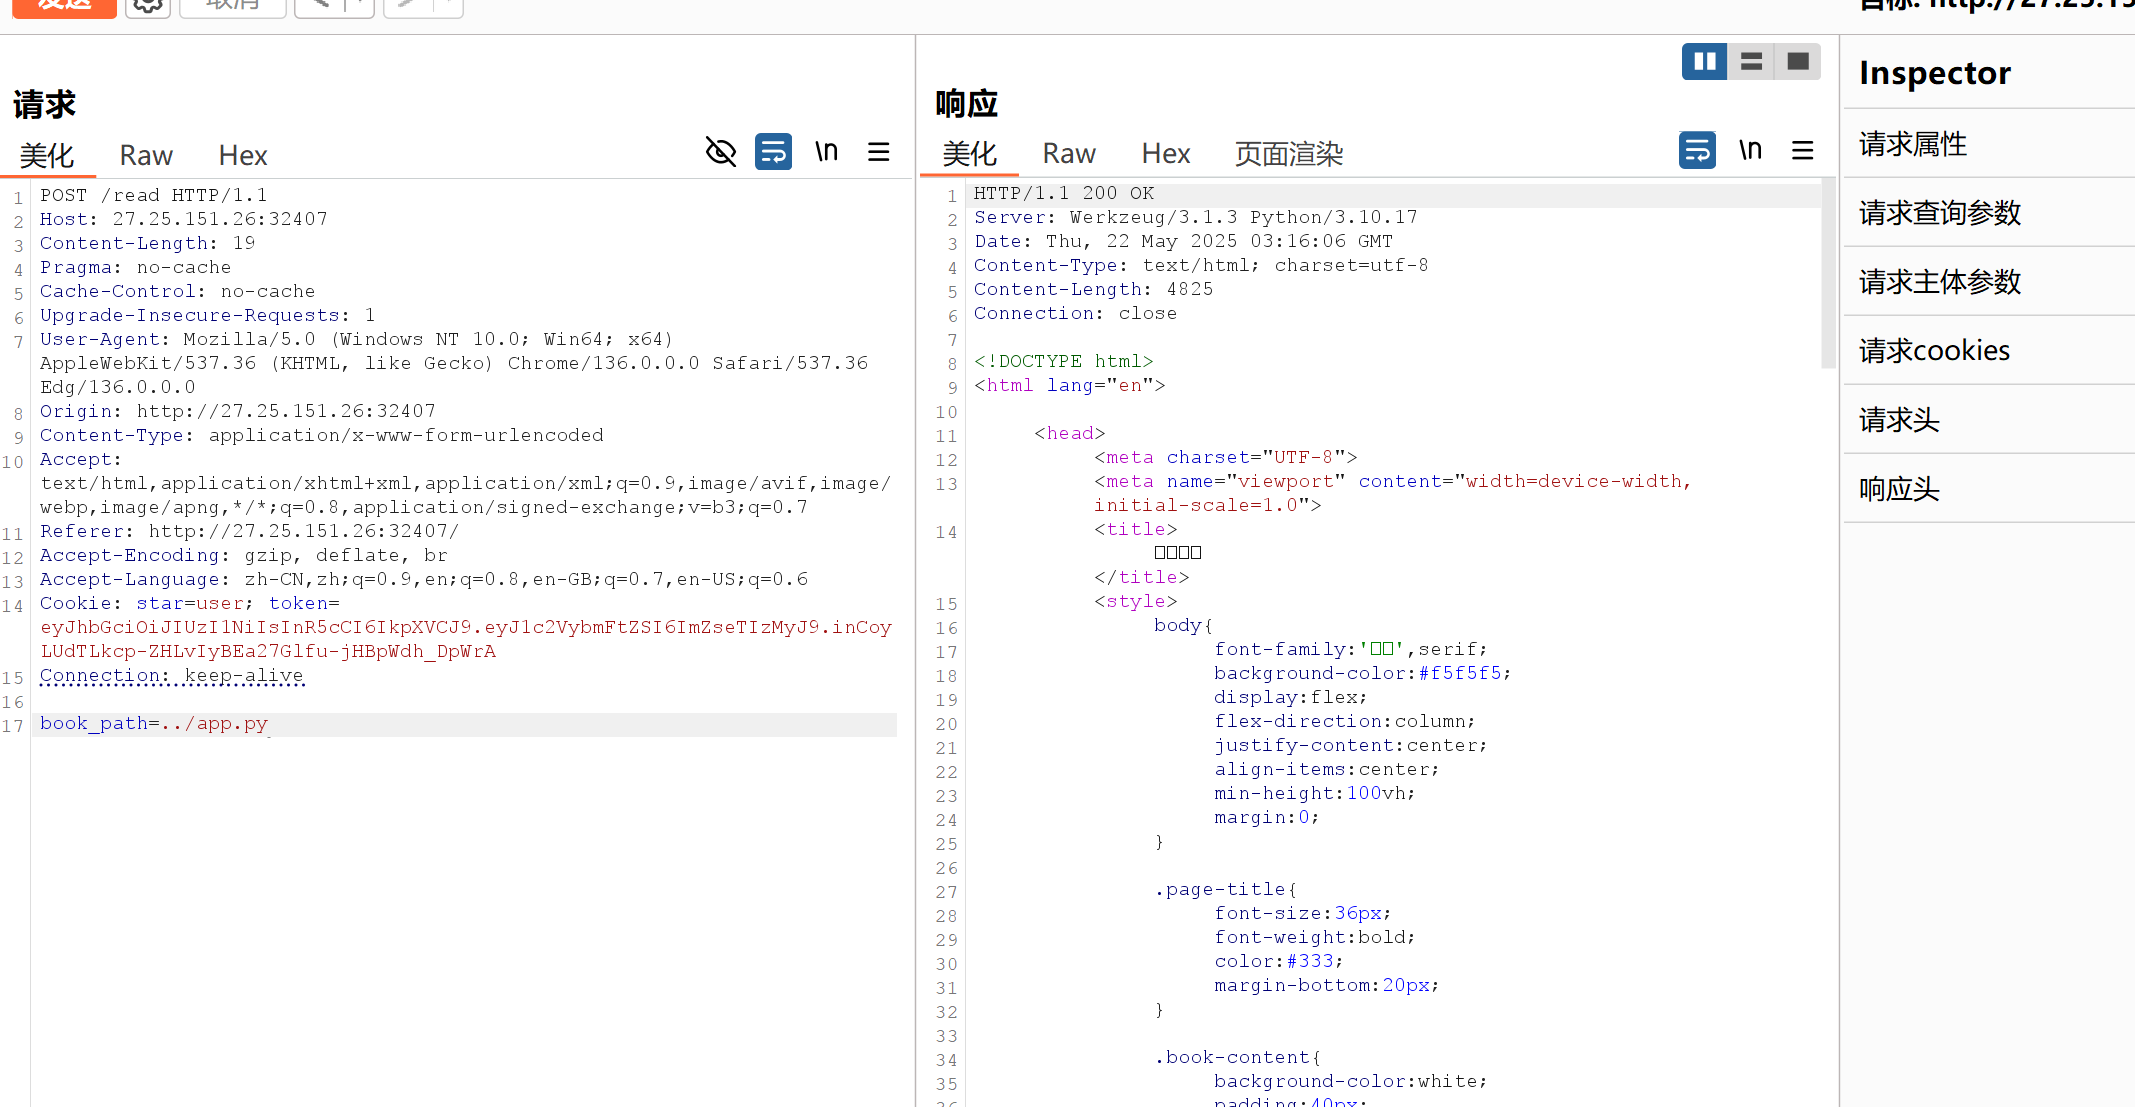This screenshot has height=1107, width=2135.
Task: Click the Accept-Encoding header line
Action: (244, 555)
